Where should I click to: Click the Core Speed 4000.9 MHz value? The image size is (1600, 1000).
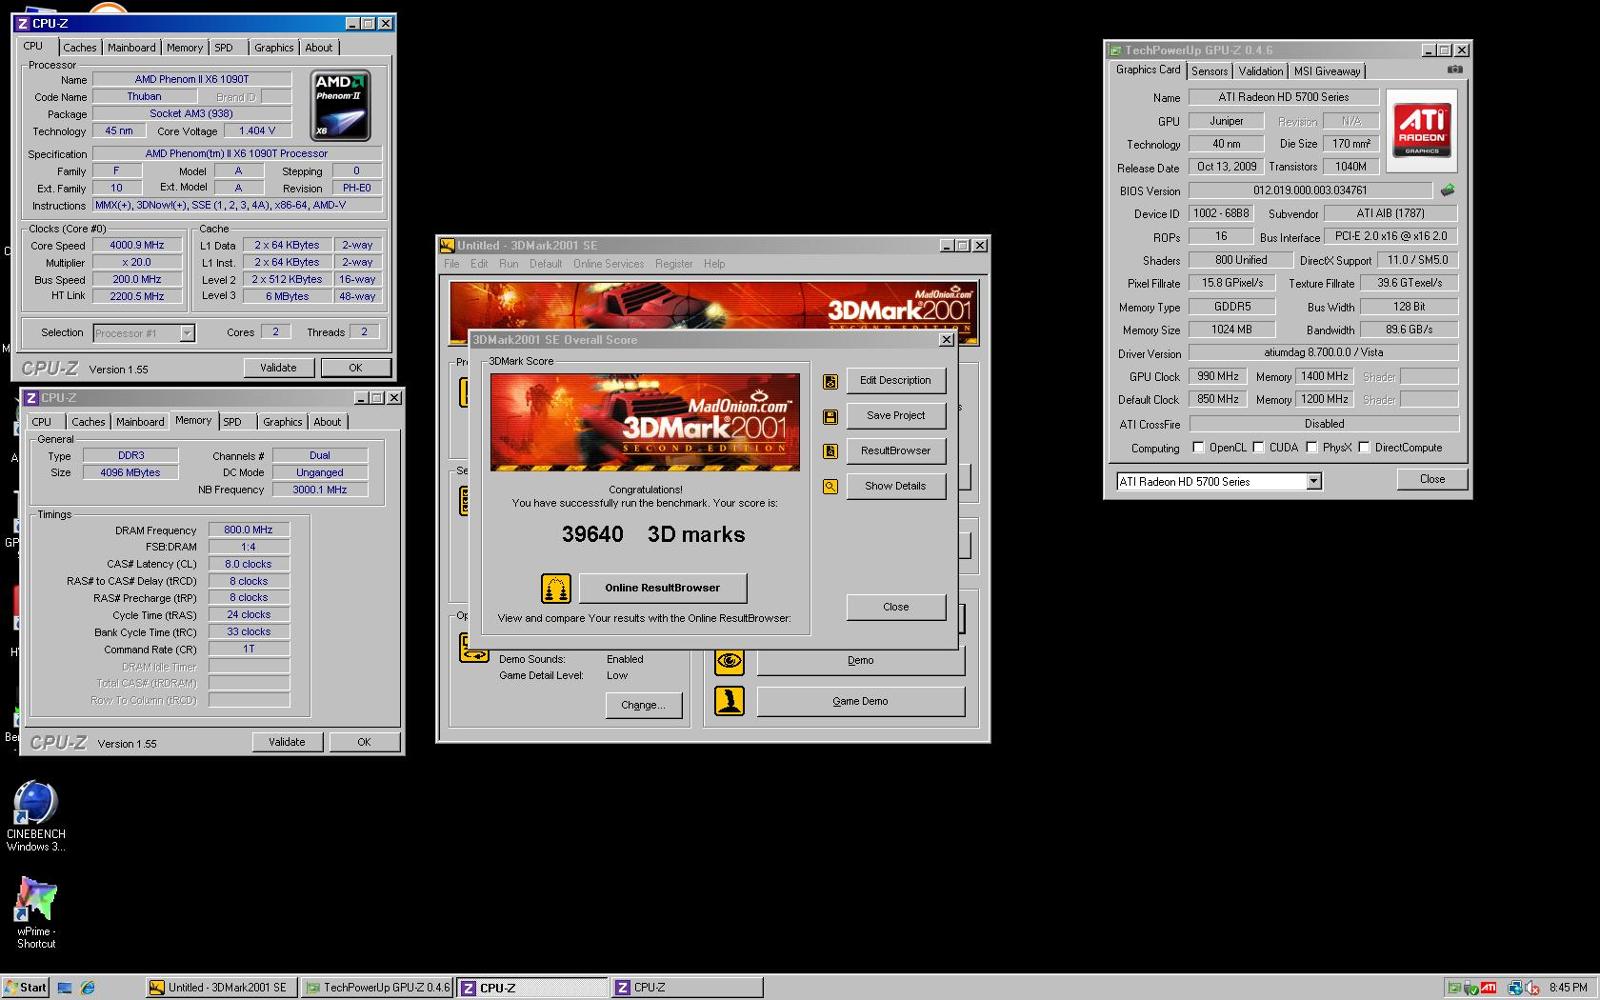coord(137,245)
